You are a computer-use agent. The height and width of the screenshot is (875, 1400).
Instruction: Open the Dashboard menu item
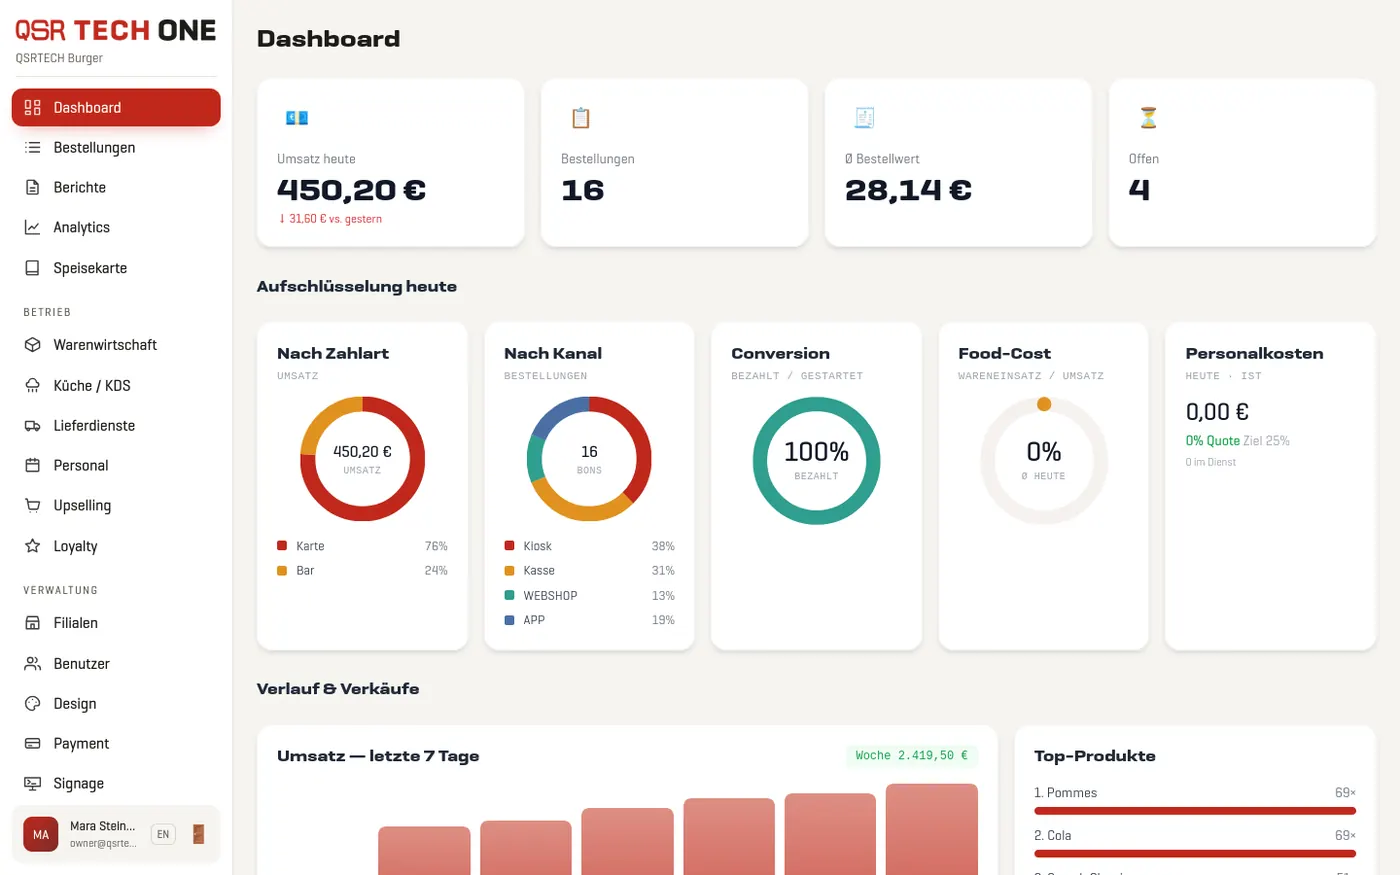pos(116,108)
